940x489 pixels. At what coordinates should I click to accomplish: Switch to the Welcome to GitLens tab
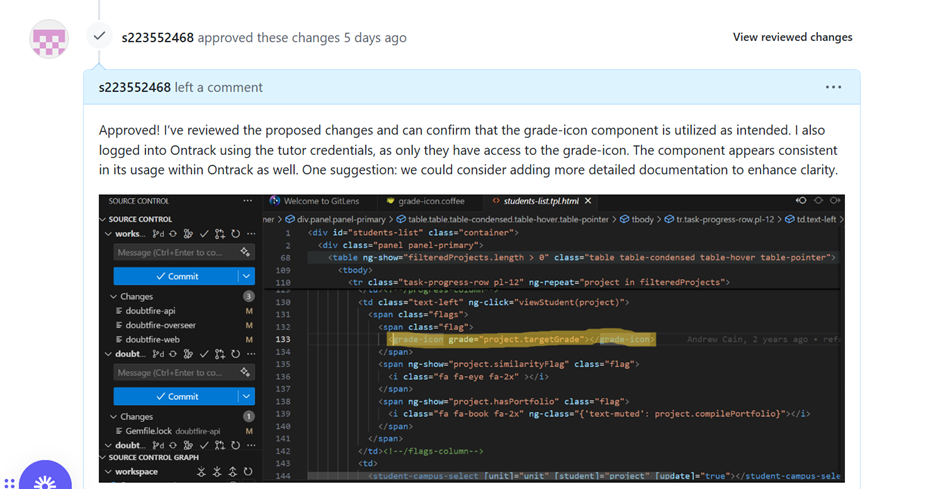pyautogui.click(x=321, y=201)
